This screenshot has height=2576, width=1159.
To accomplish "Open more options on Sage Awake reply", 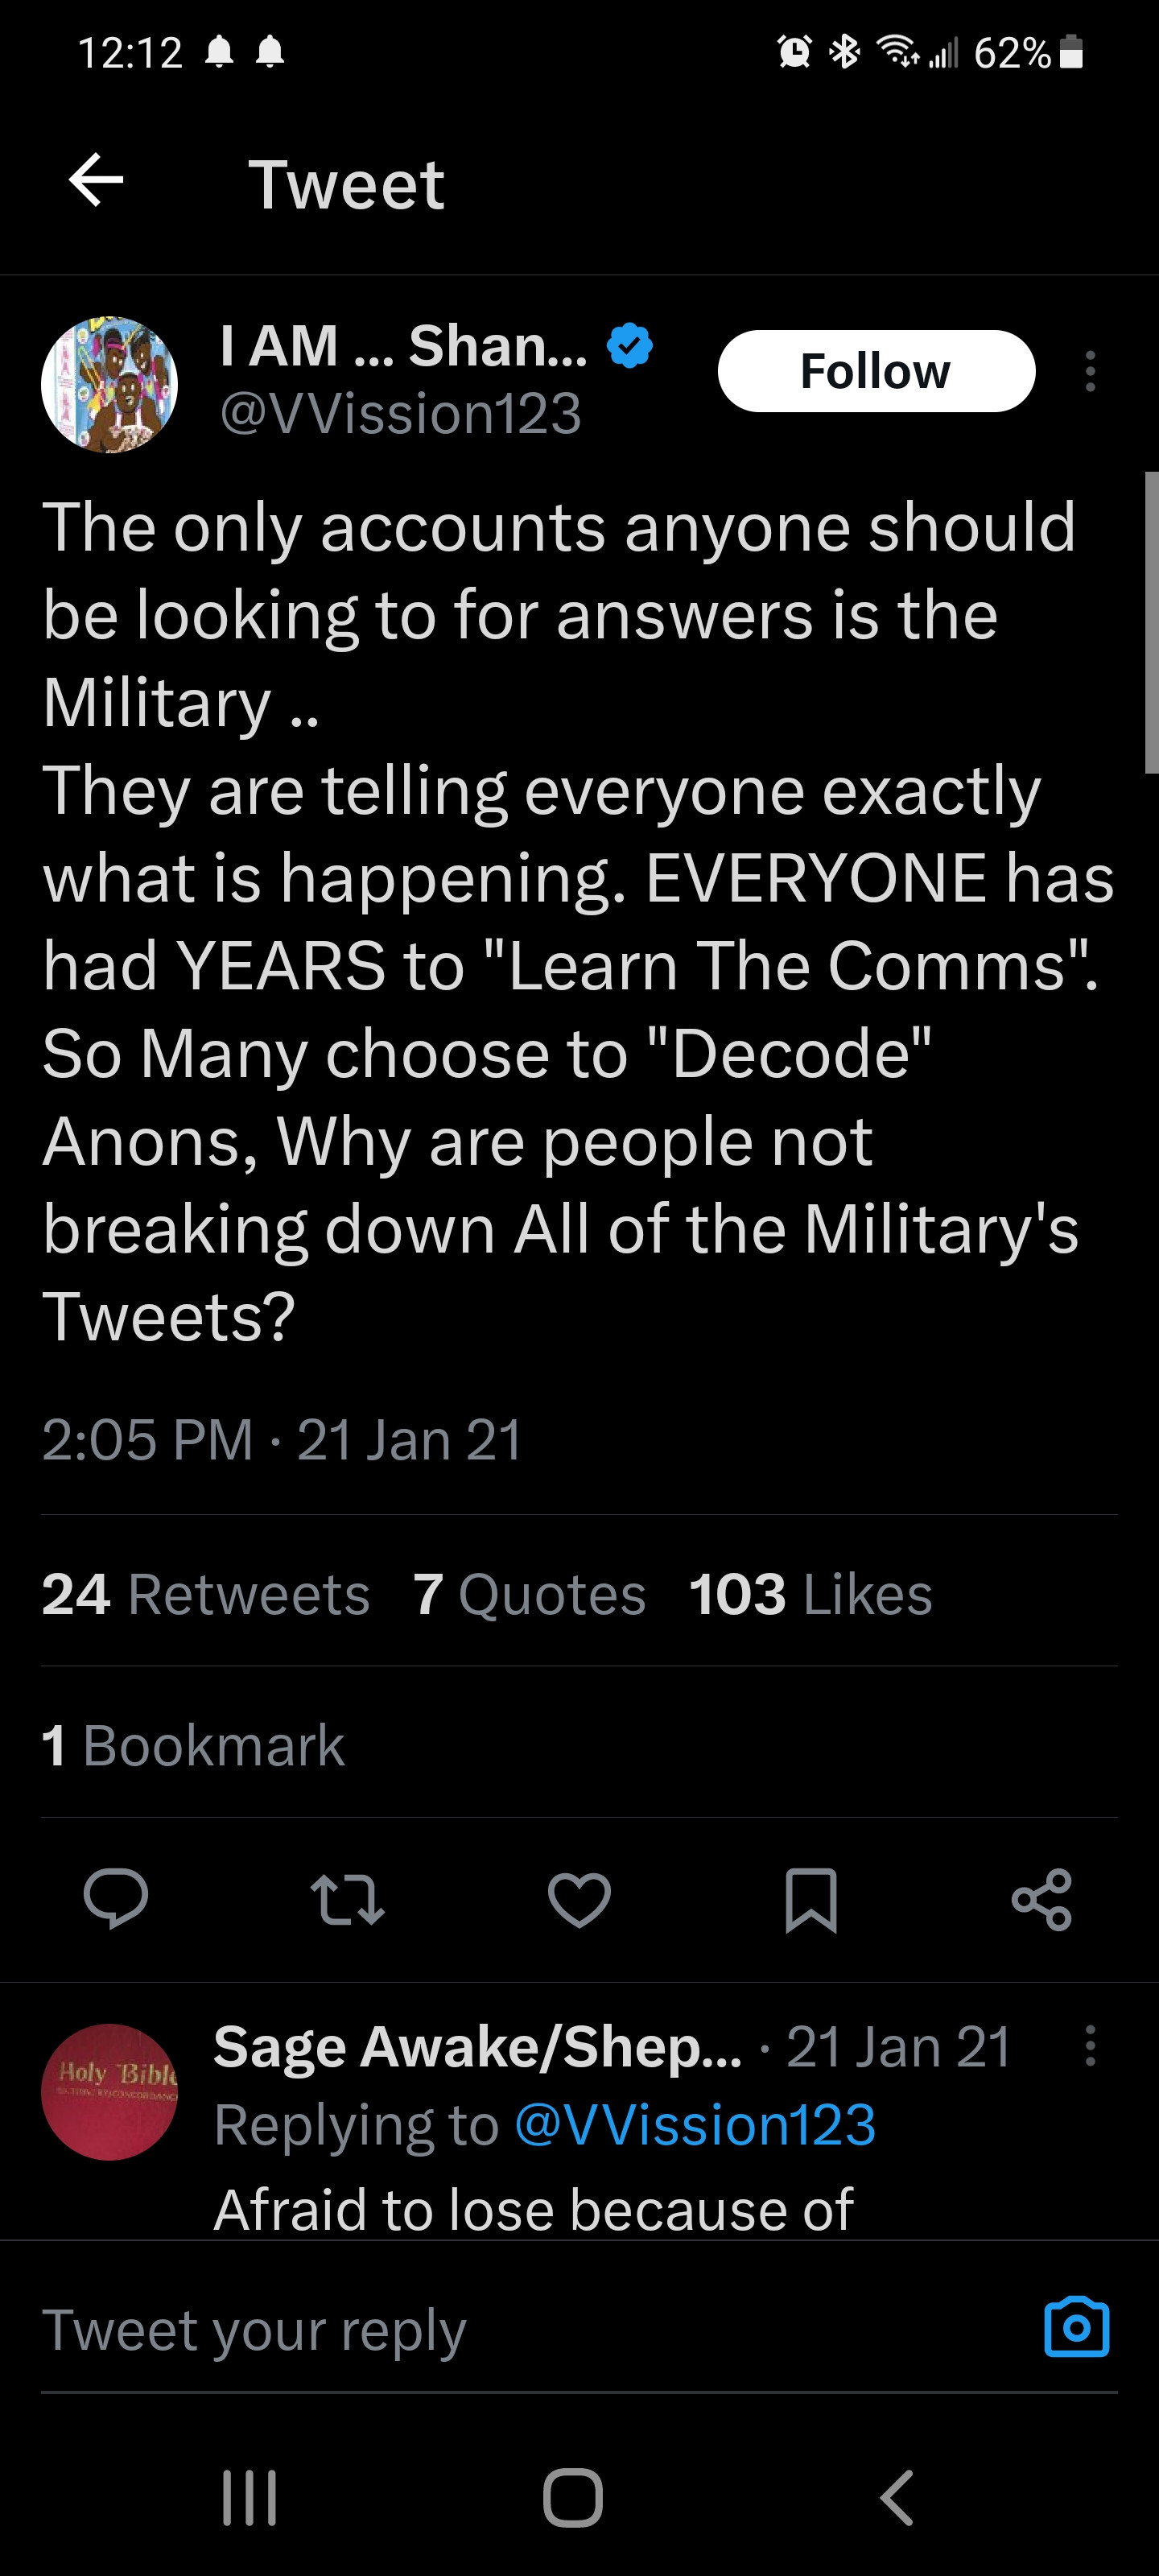I will tap(1090, 2046).
